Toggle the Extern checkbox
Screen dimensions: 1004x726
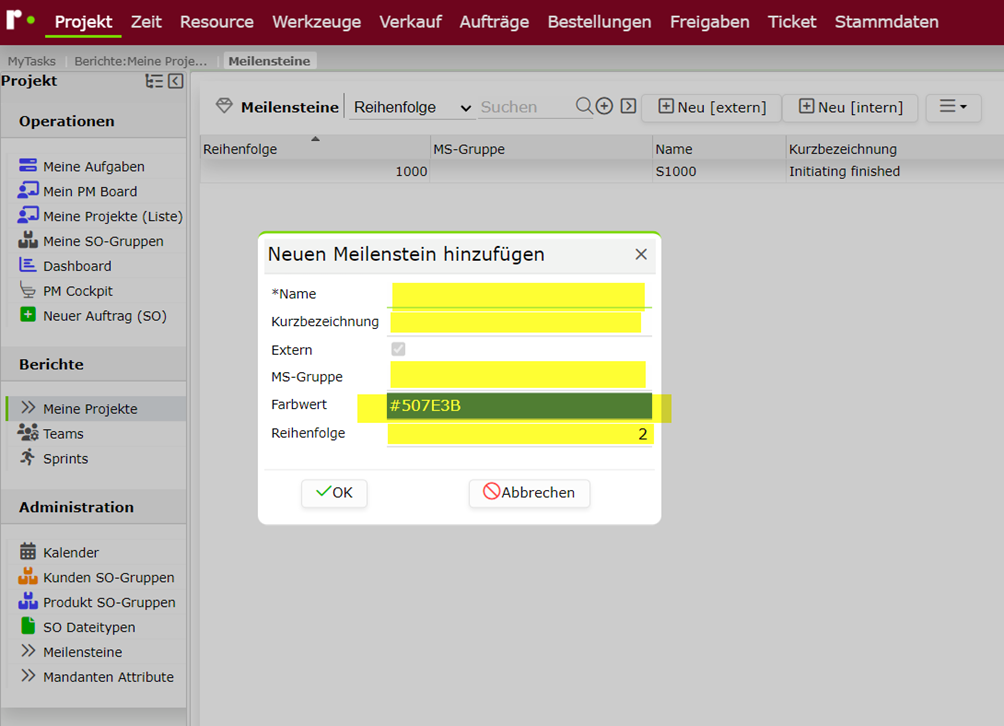[x=398, y=349]
